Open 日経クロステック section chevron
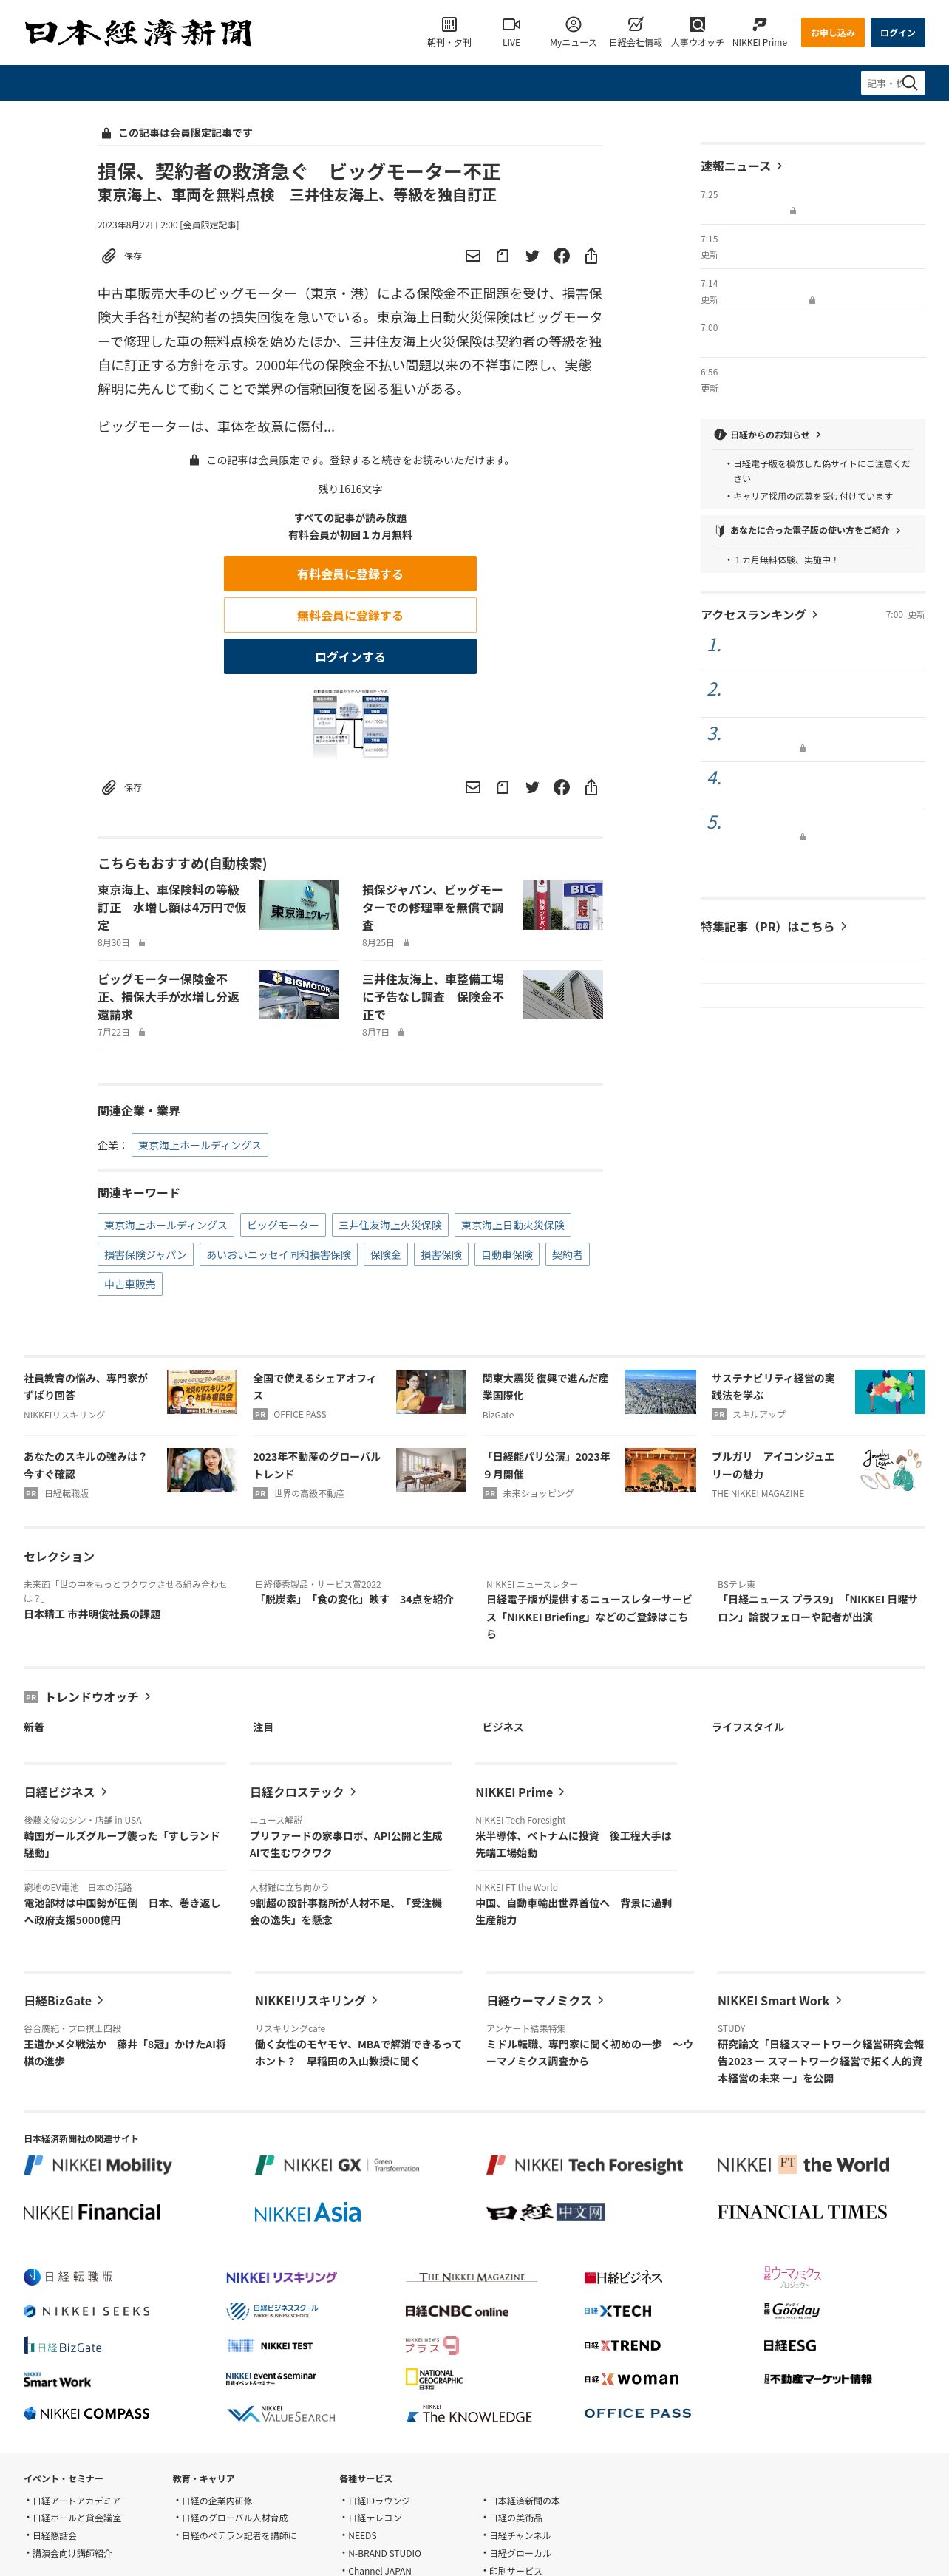Image resolution: width=949 pixels, height=2576 pixels. tap(353, 1792)
